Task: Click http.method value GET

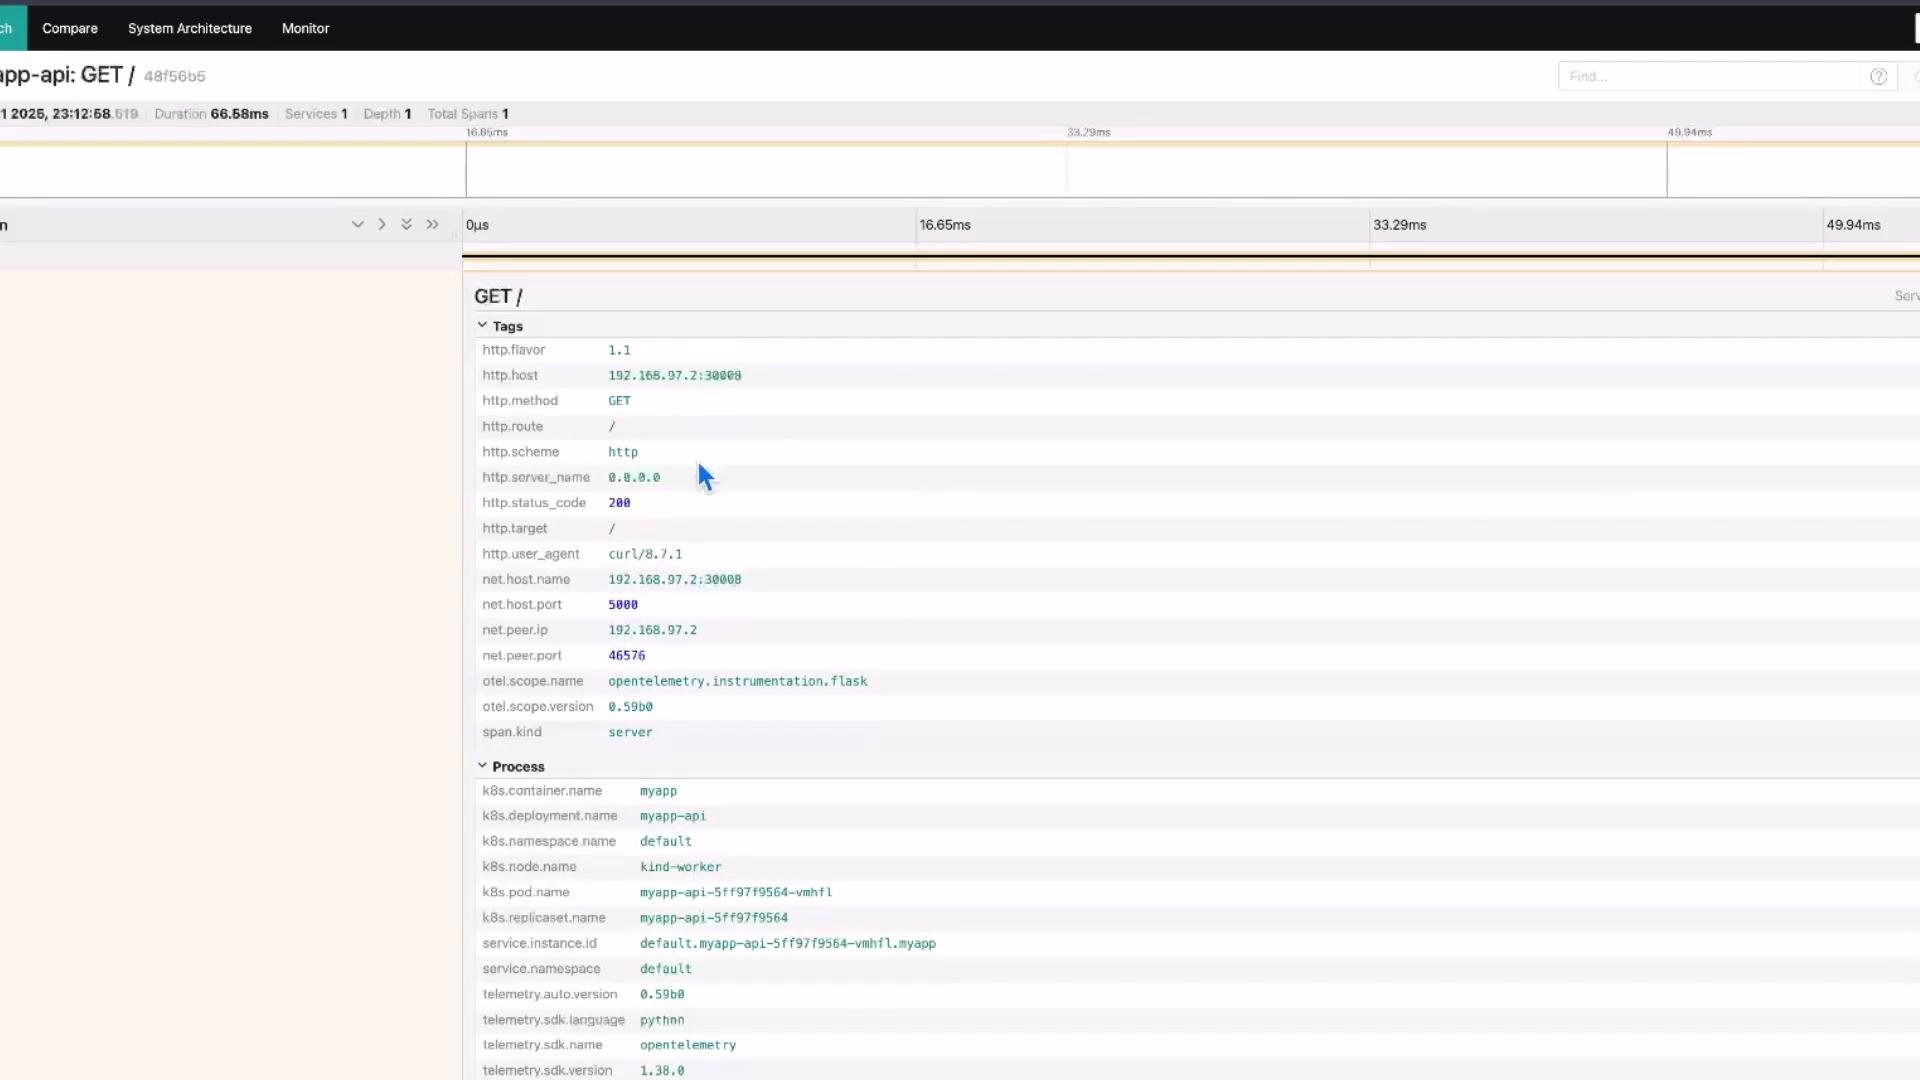Action: tap(619, 400)
